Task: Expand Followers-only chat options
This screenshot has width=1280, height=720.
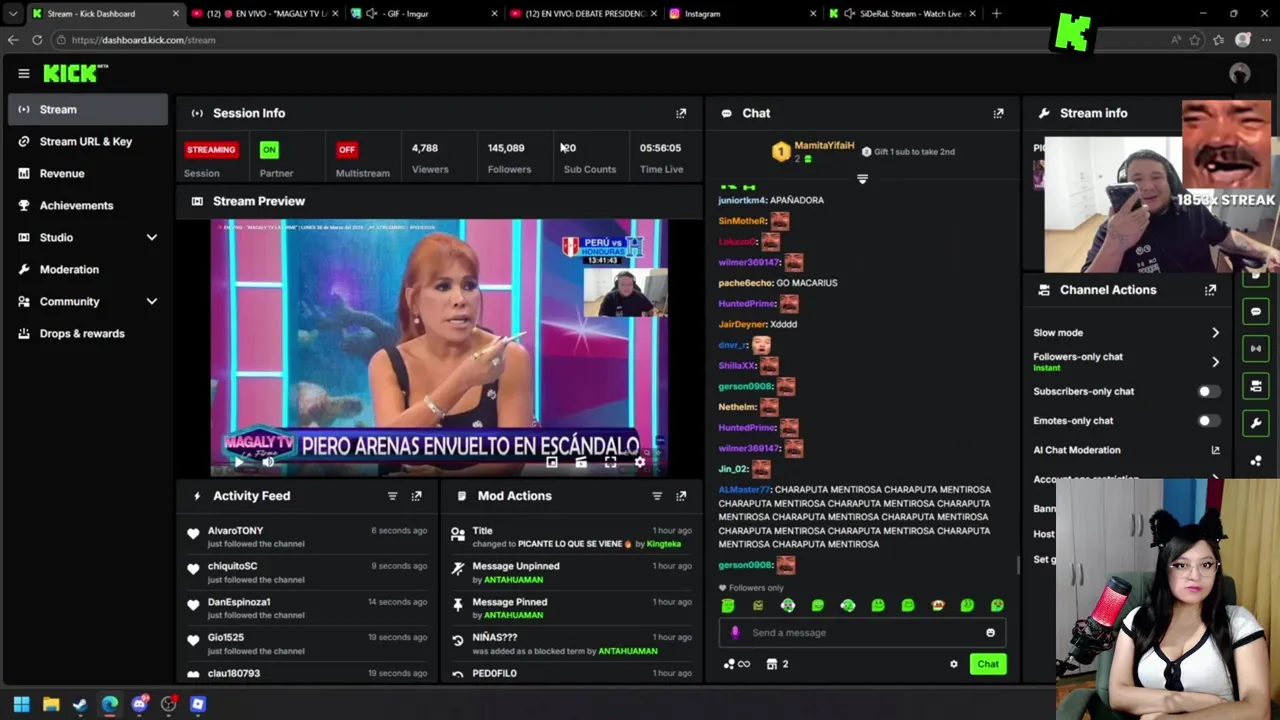Action: [x=1215, y=362]
